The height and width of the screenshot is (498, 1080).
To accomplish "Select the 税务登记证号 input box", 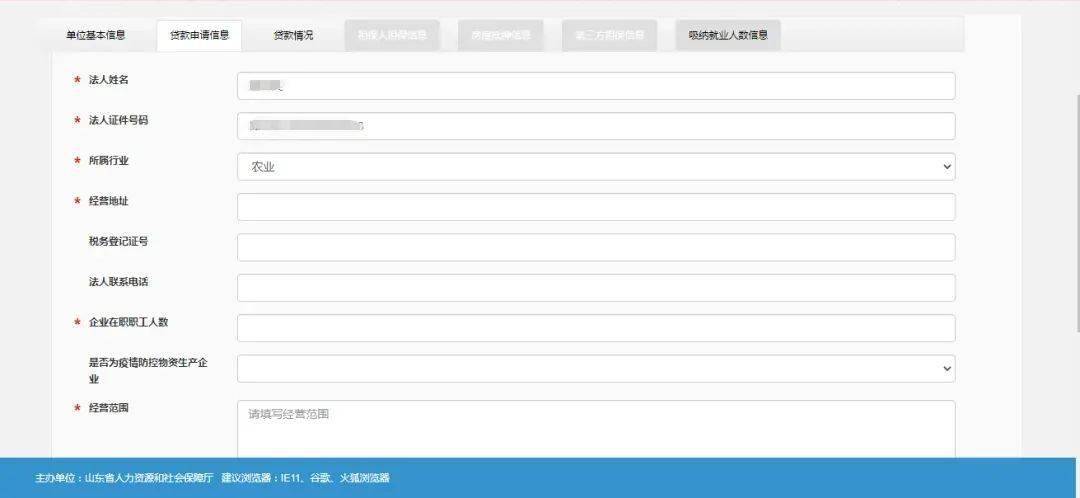I will coord(596,247).
